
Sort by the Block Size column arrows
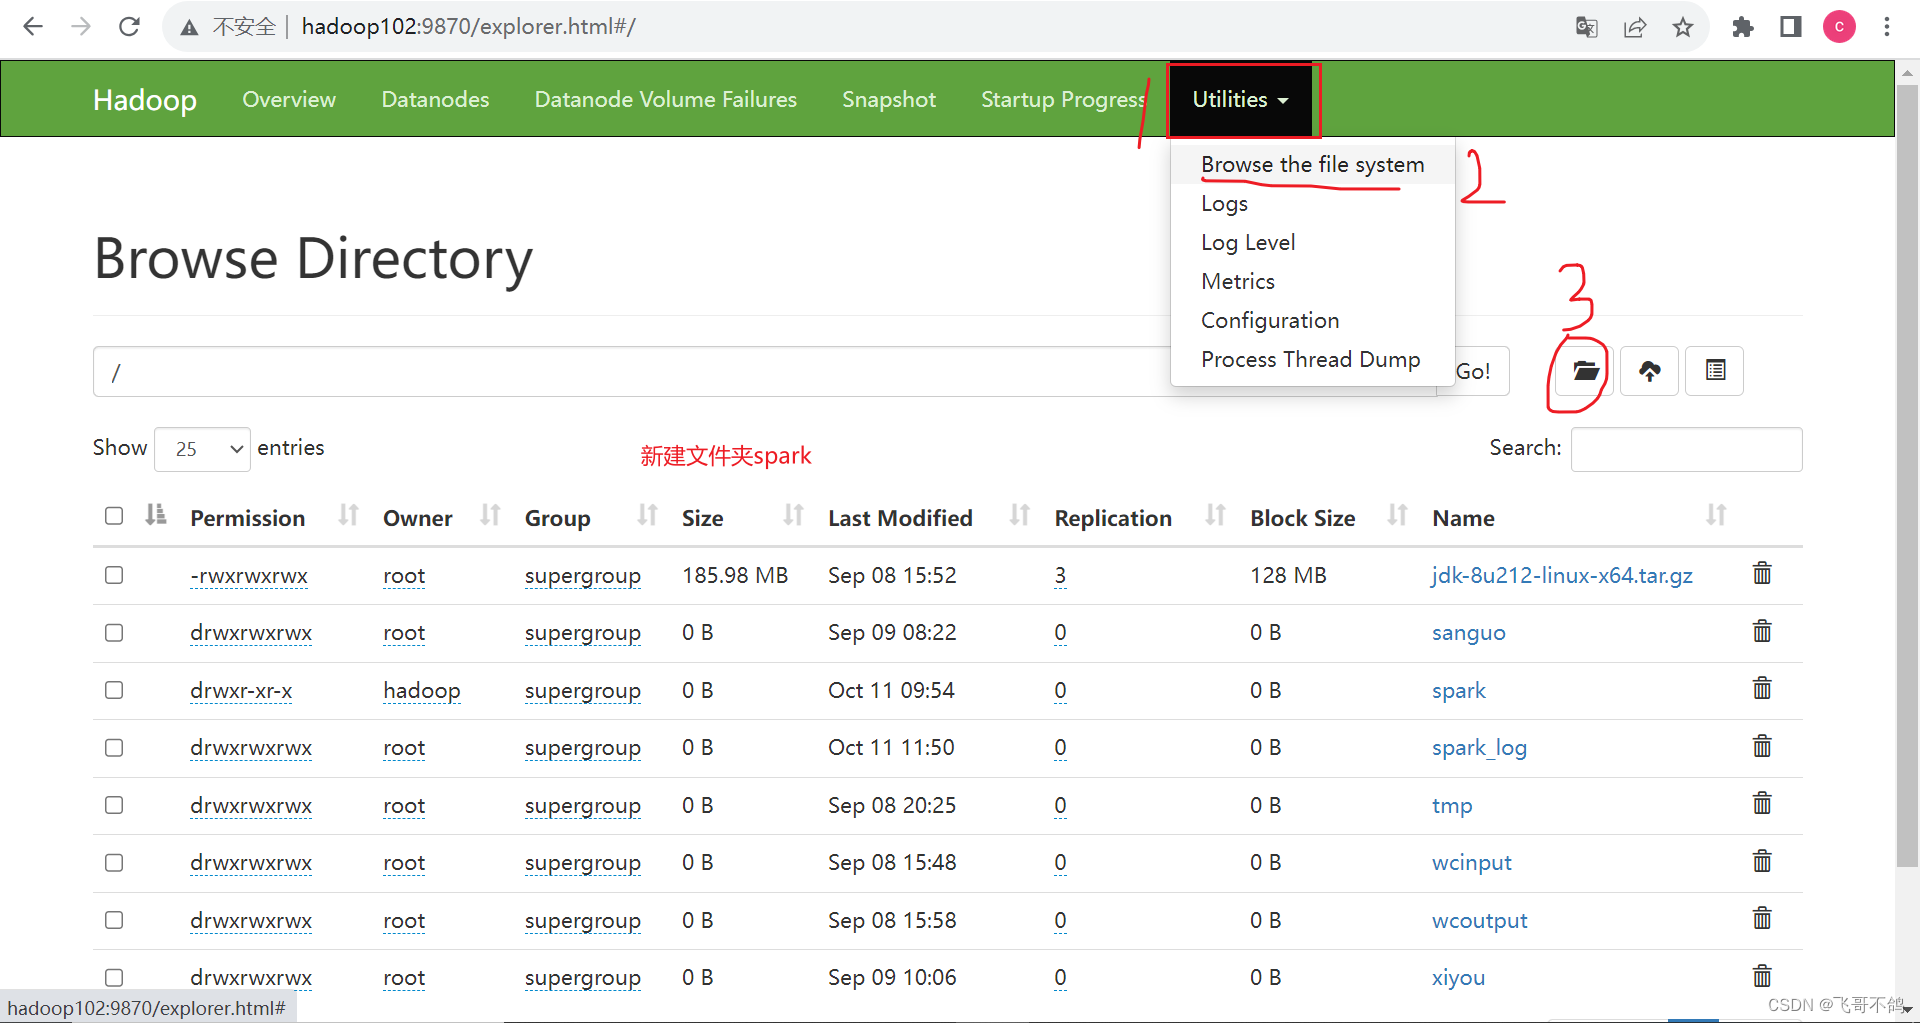pyautogui.click(x=1397, y=516)
